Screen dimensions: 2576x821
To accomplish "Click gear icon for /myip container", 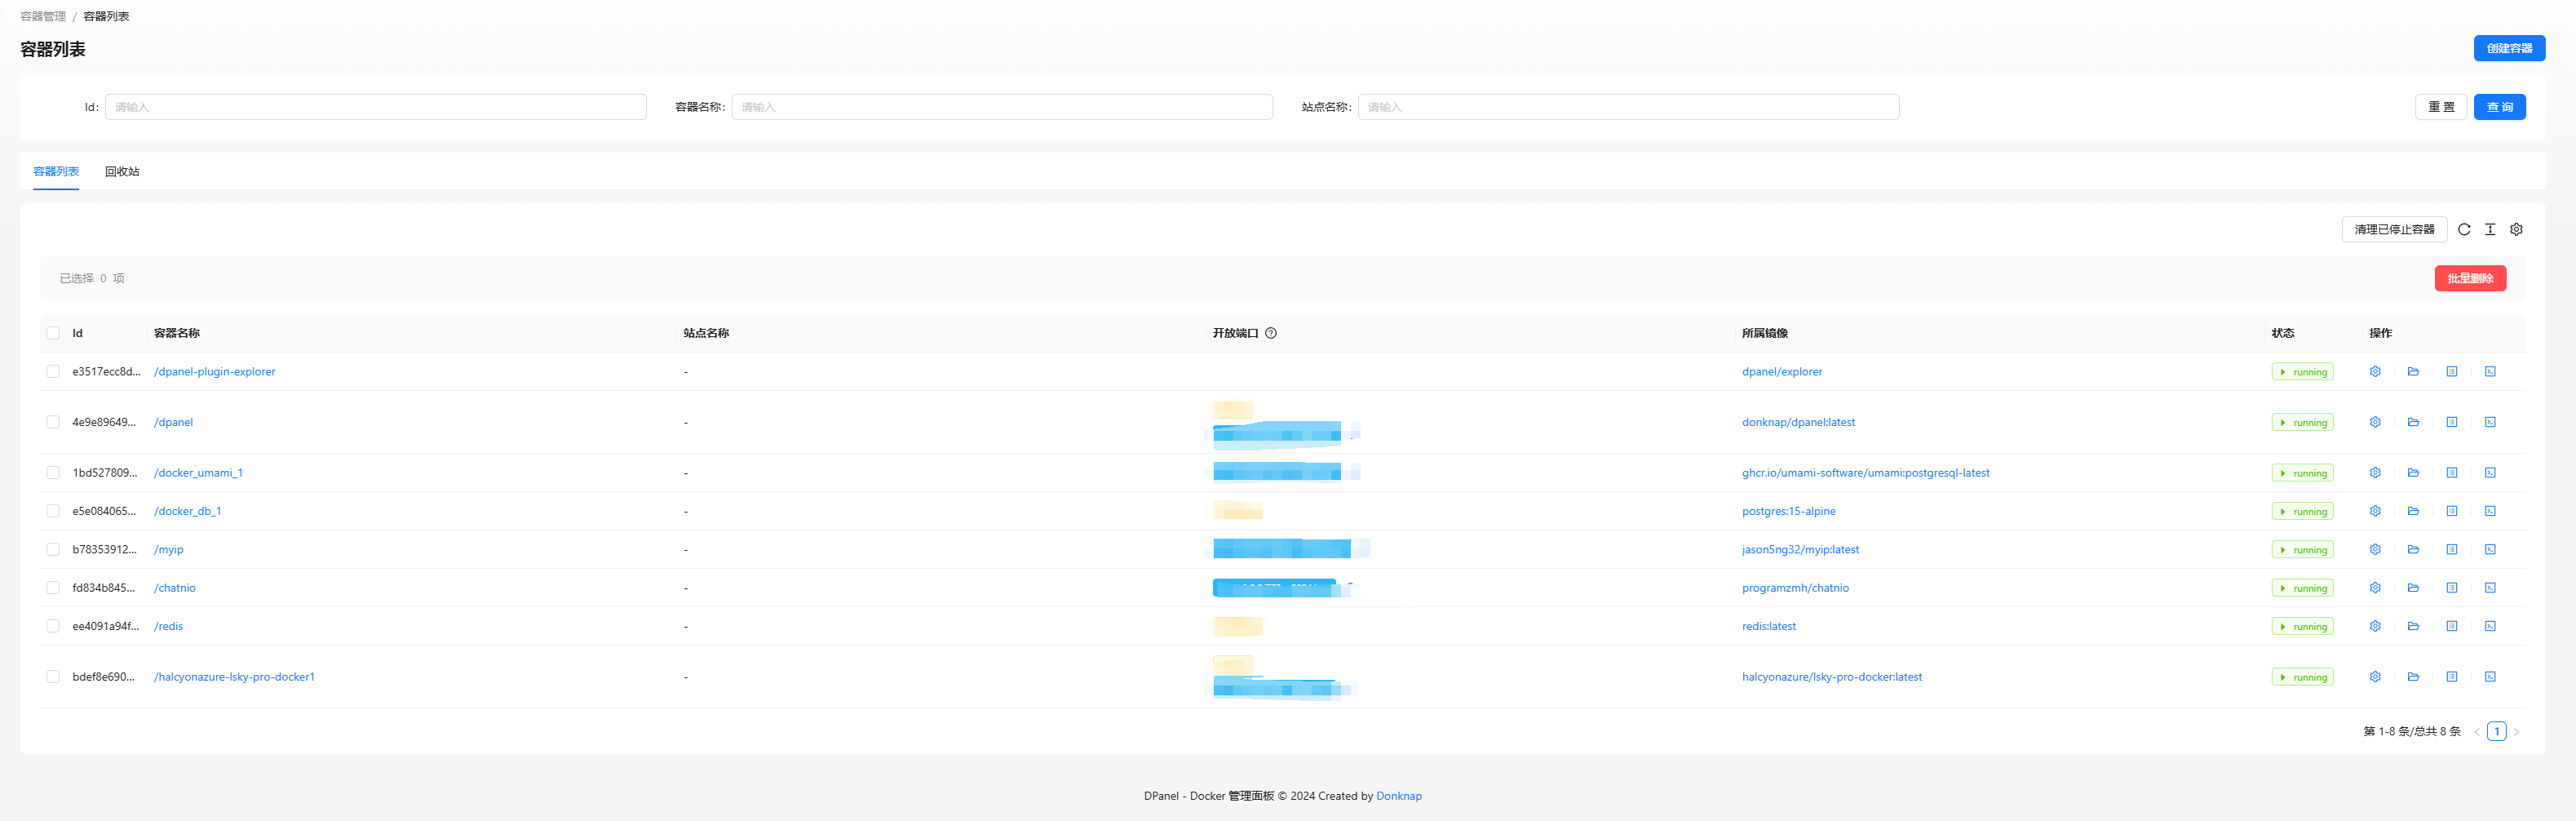I will tap(2375, 549).
